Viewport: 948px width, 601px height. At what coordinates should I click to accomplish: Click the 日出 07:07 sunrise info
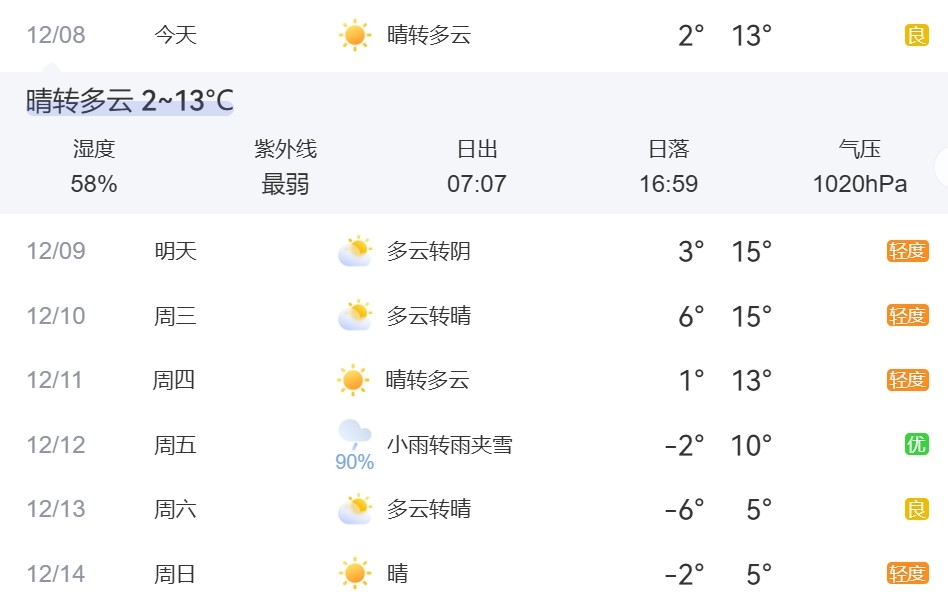477,167
